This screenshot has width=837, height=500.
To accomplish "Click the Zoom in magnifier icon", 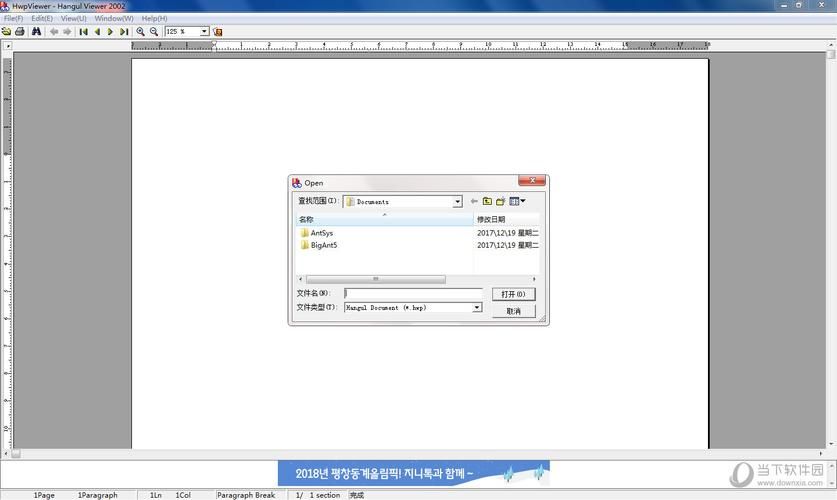I will [x=141, y=32].
